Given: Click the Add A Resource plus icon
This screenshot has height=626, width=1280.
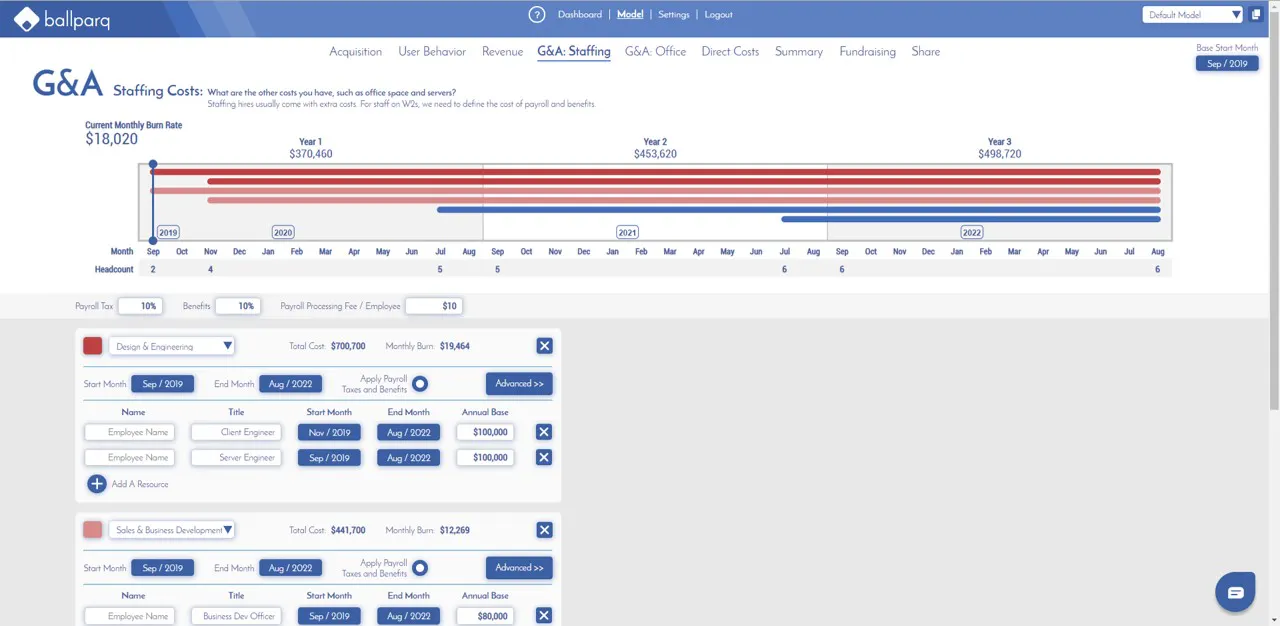Looking at the screenshot, I should [97, 484].
